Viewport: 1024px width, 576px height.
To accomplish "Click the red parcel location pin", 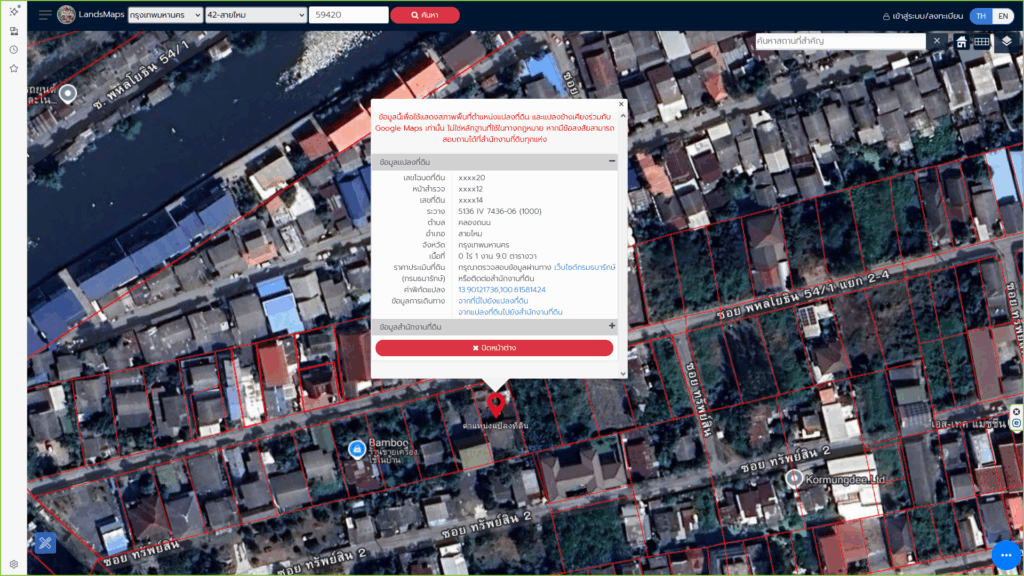I will point(495,405).
